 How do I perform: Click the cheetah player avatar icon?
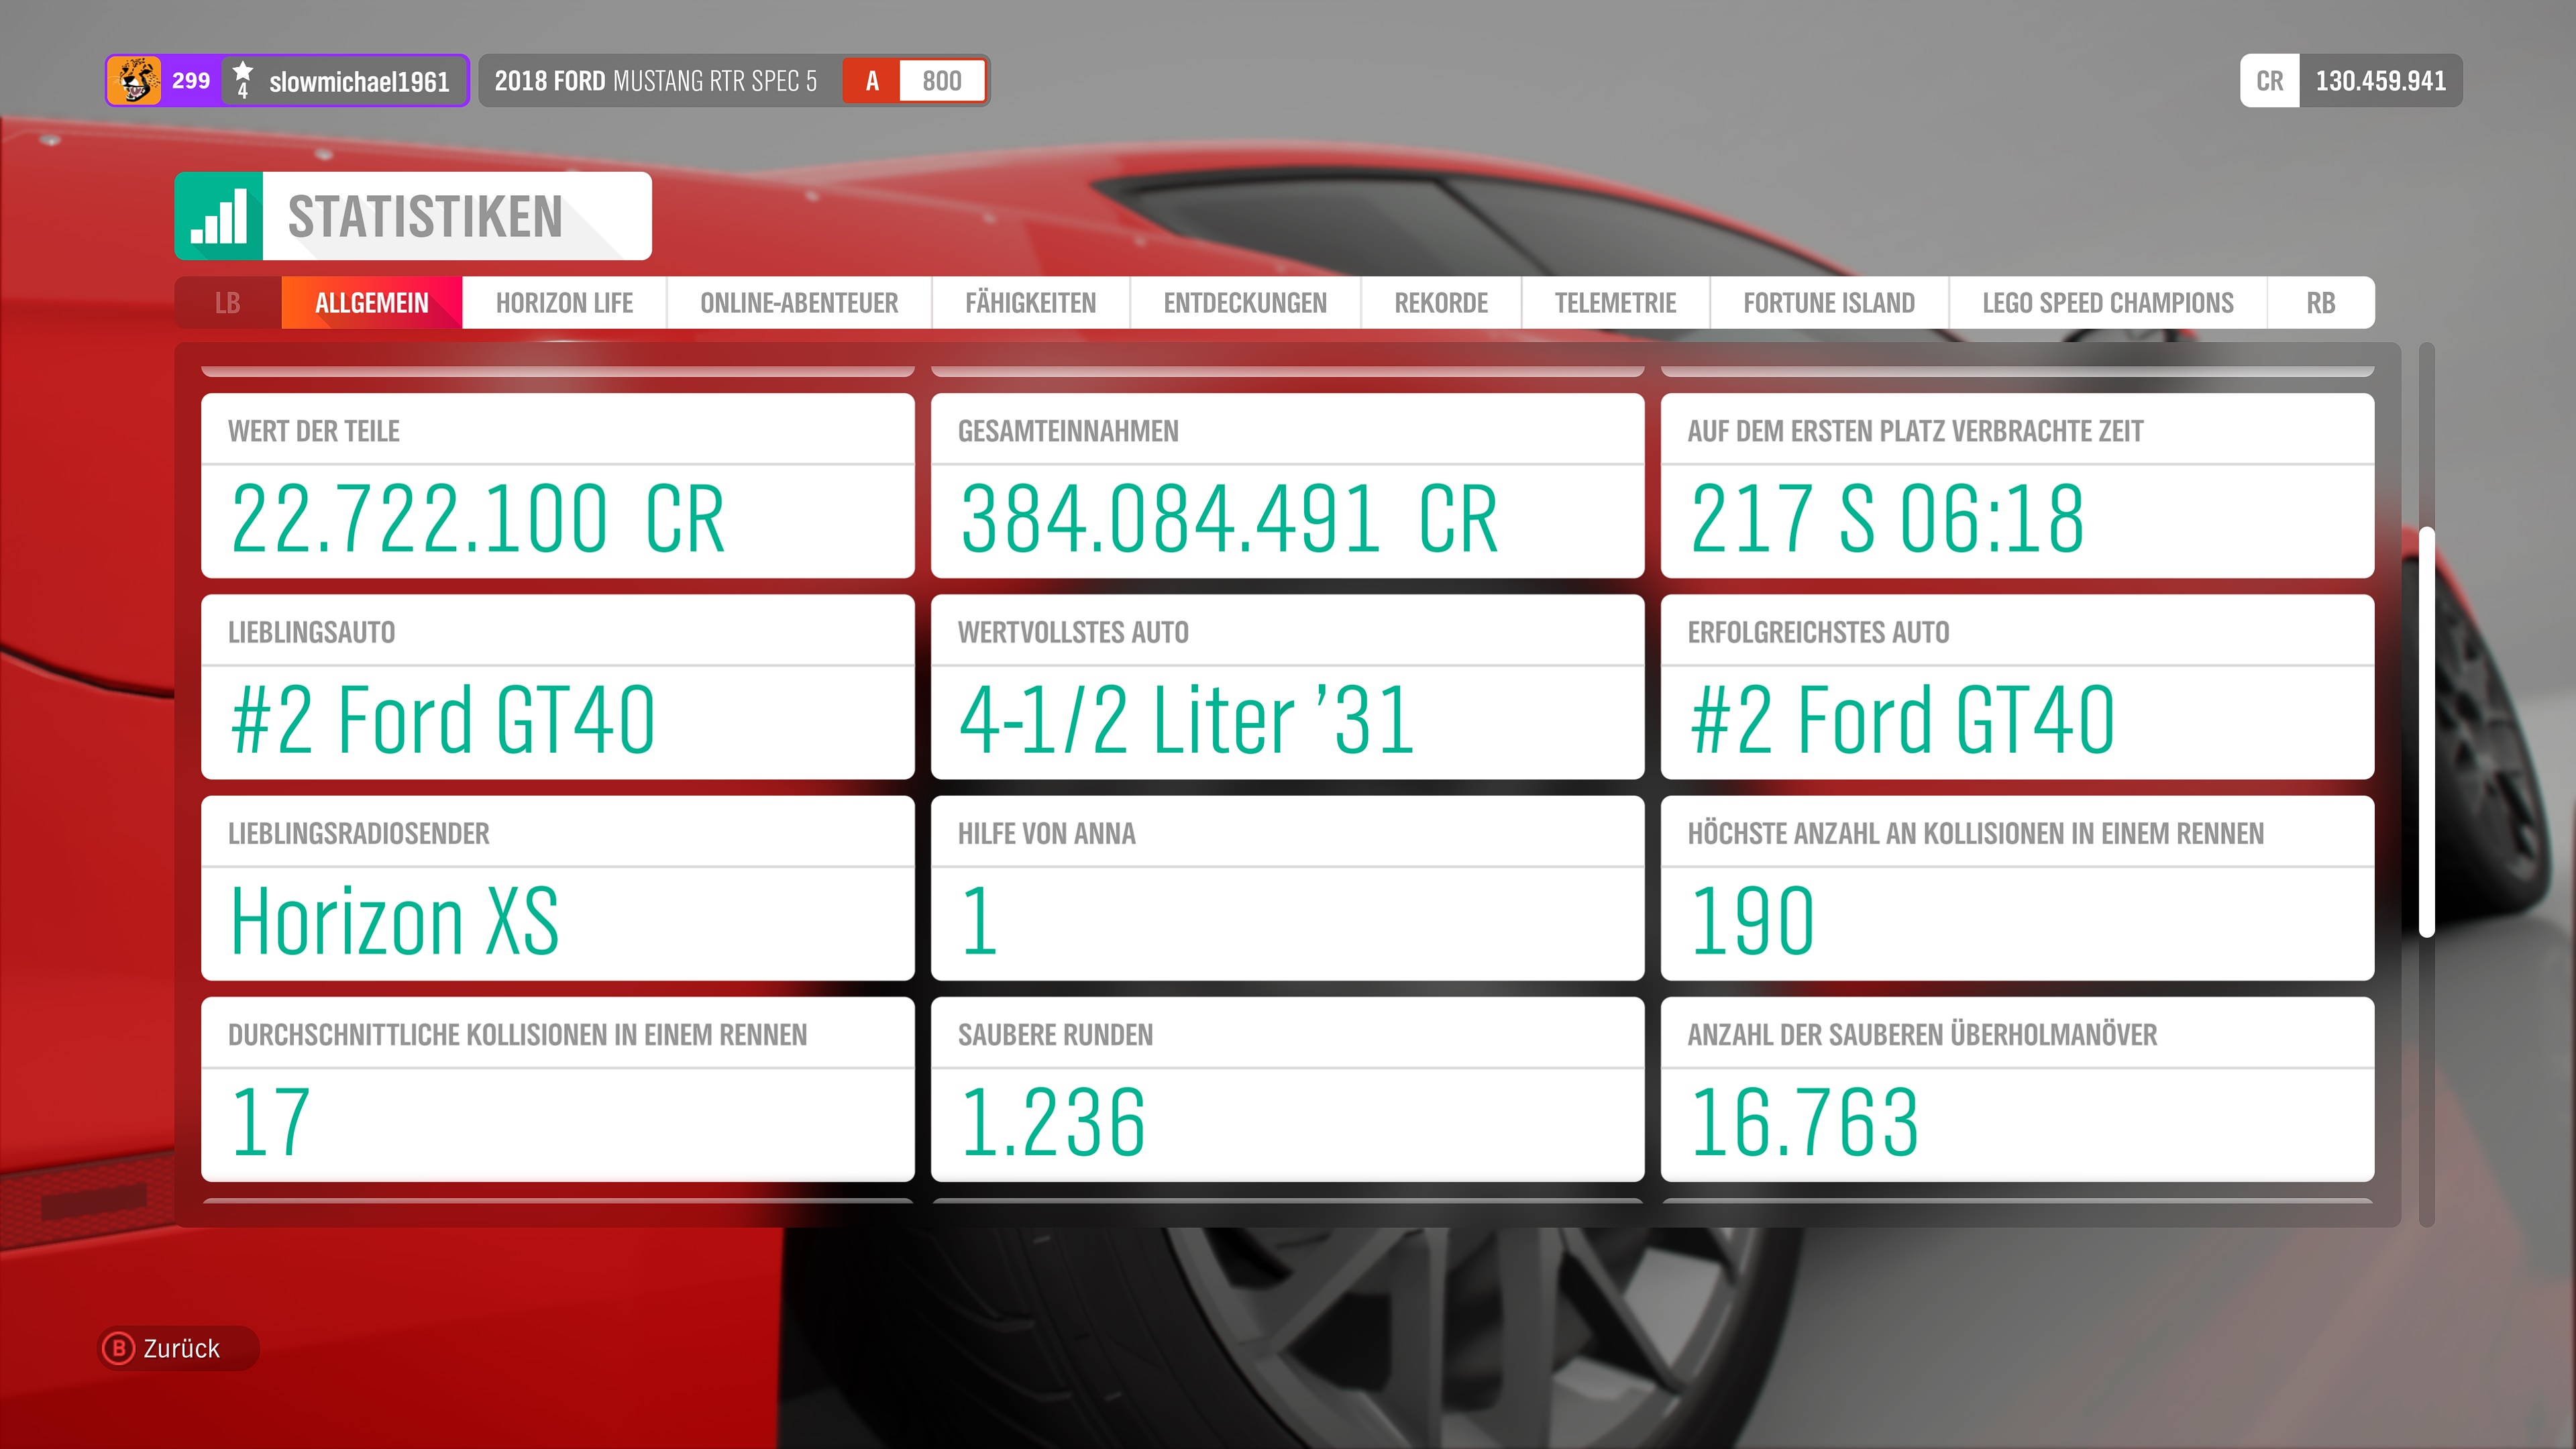click(x=134, y=81)
